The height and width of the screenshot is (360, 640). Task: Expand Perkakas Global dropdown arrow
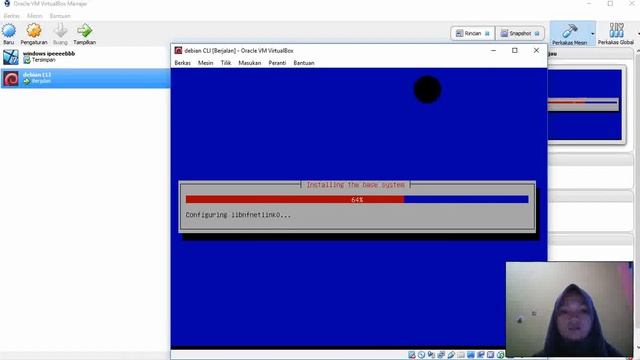click(x=638, y=34)
